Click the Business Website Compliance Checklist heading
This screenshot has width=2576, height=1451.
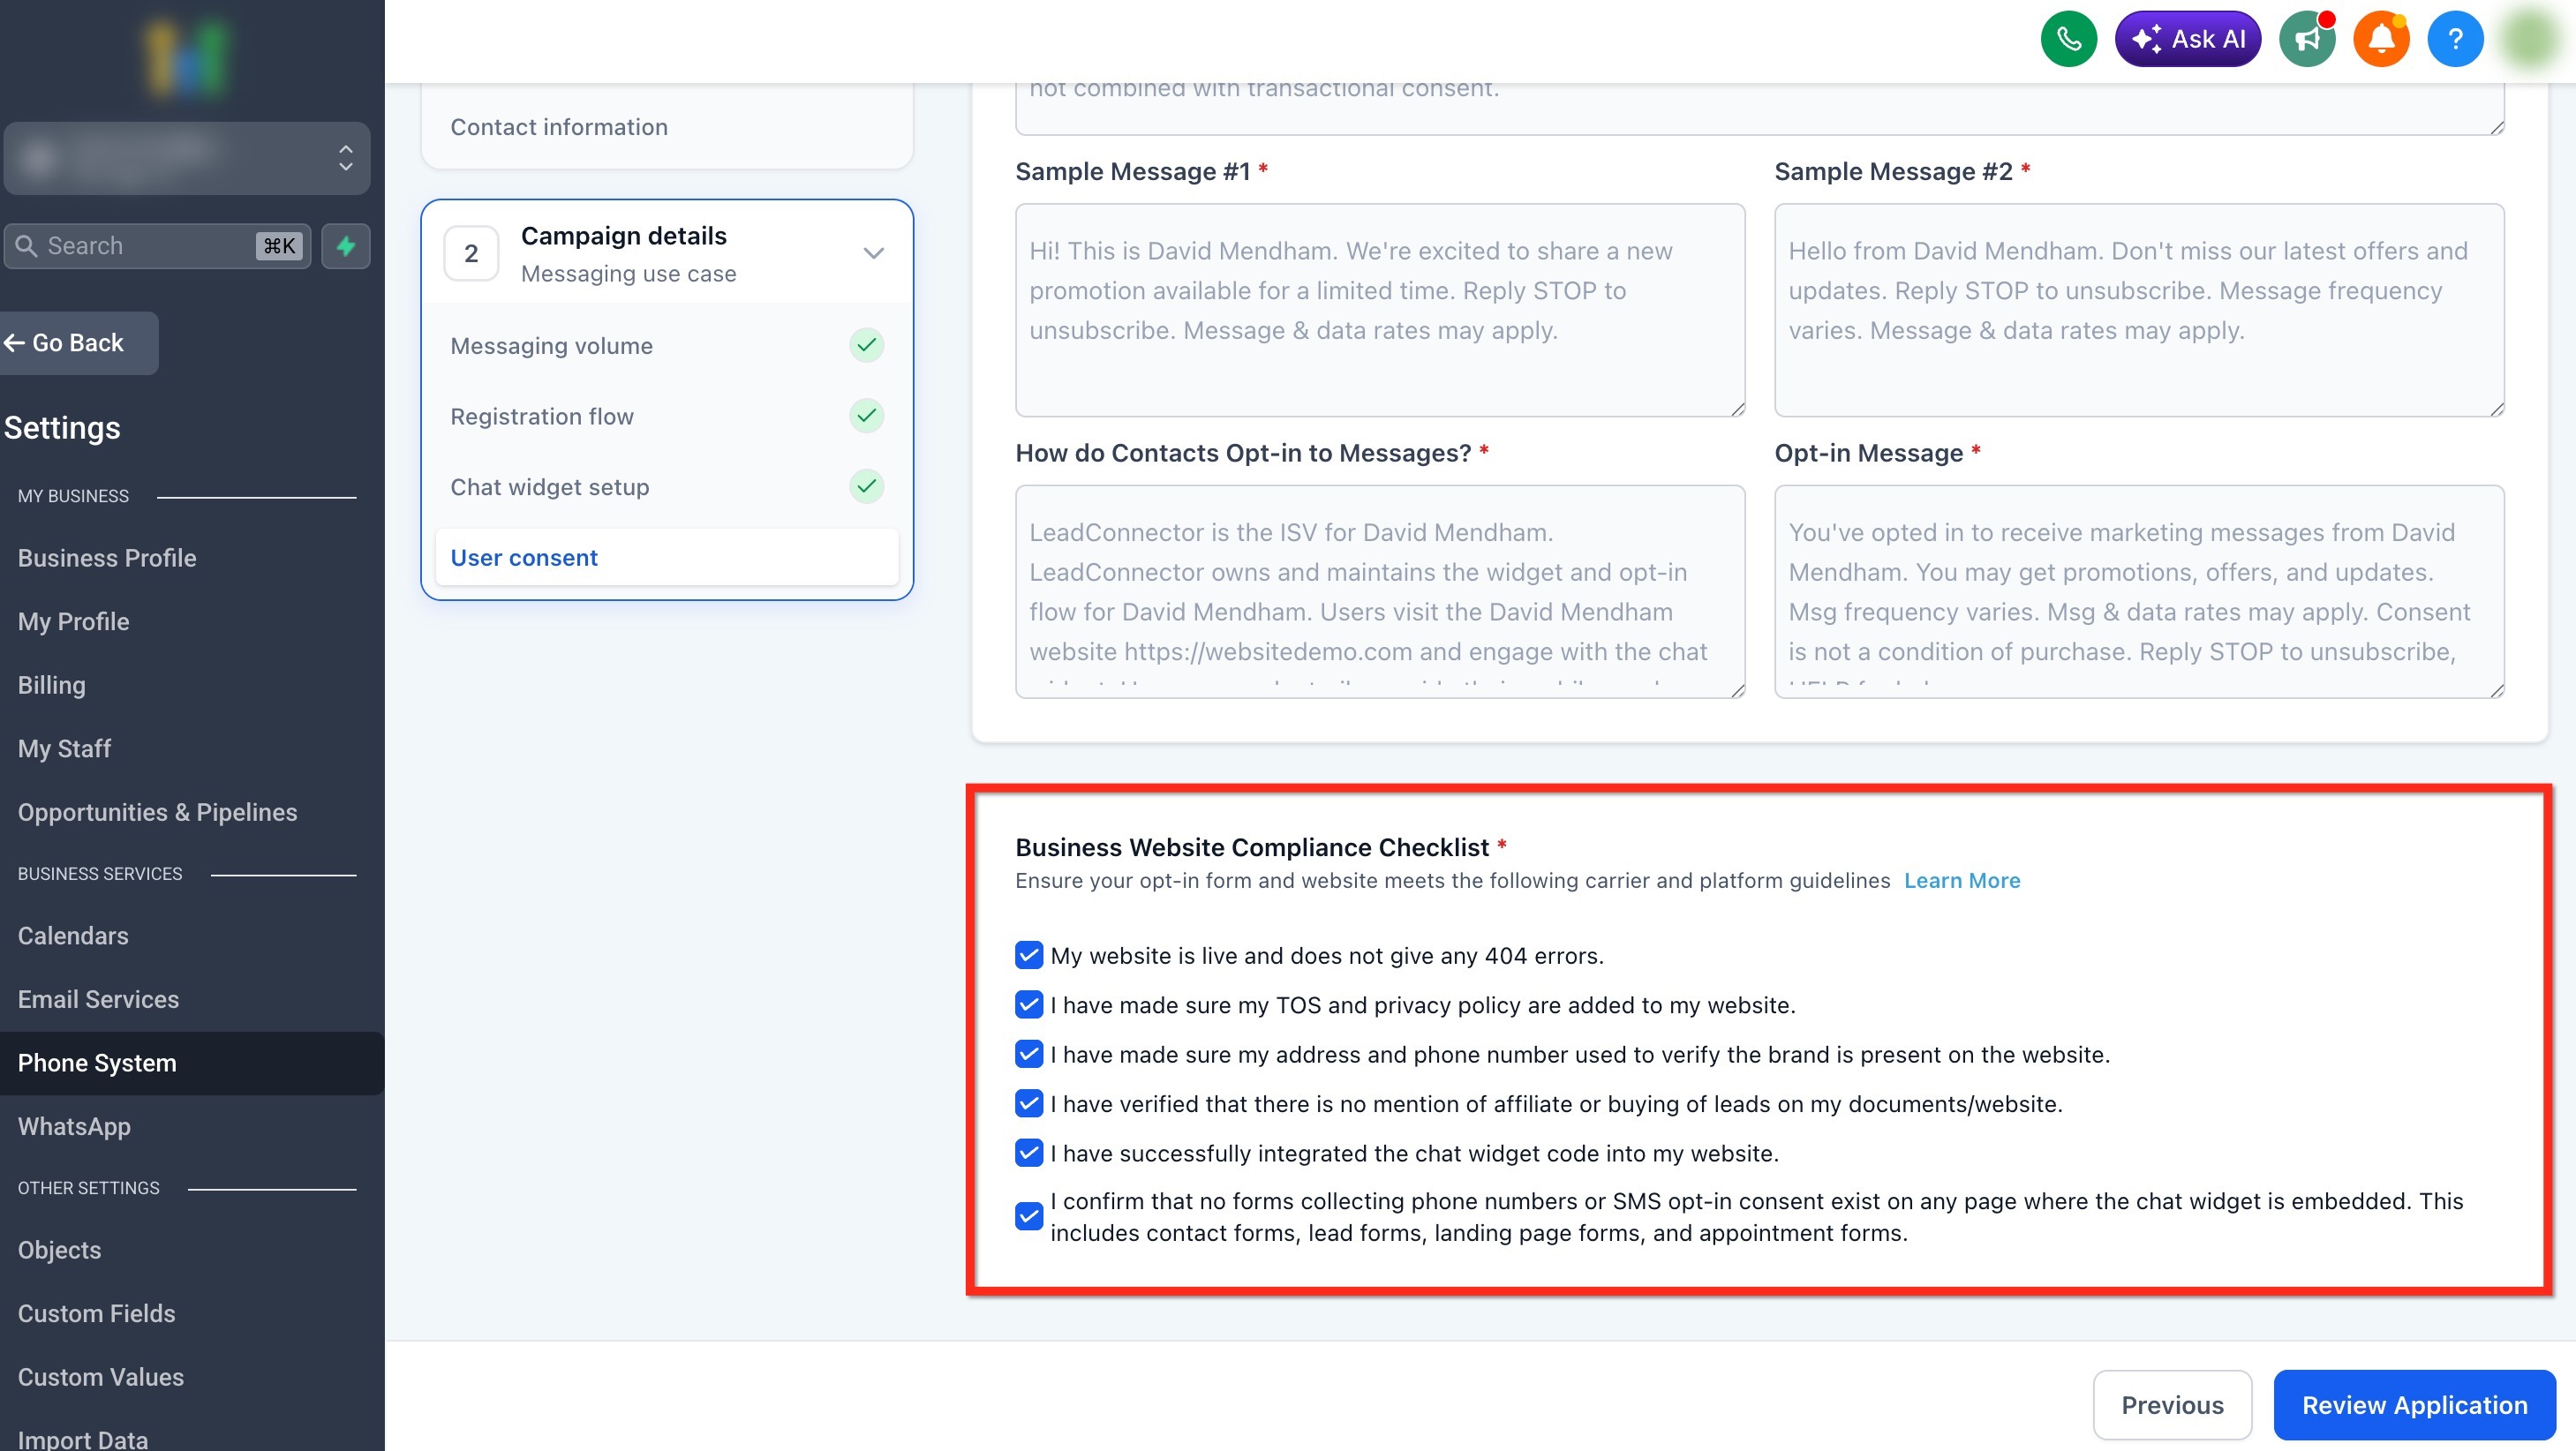pyautogui.click(x=1252, y=847)
